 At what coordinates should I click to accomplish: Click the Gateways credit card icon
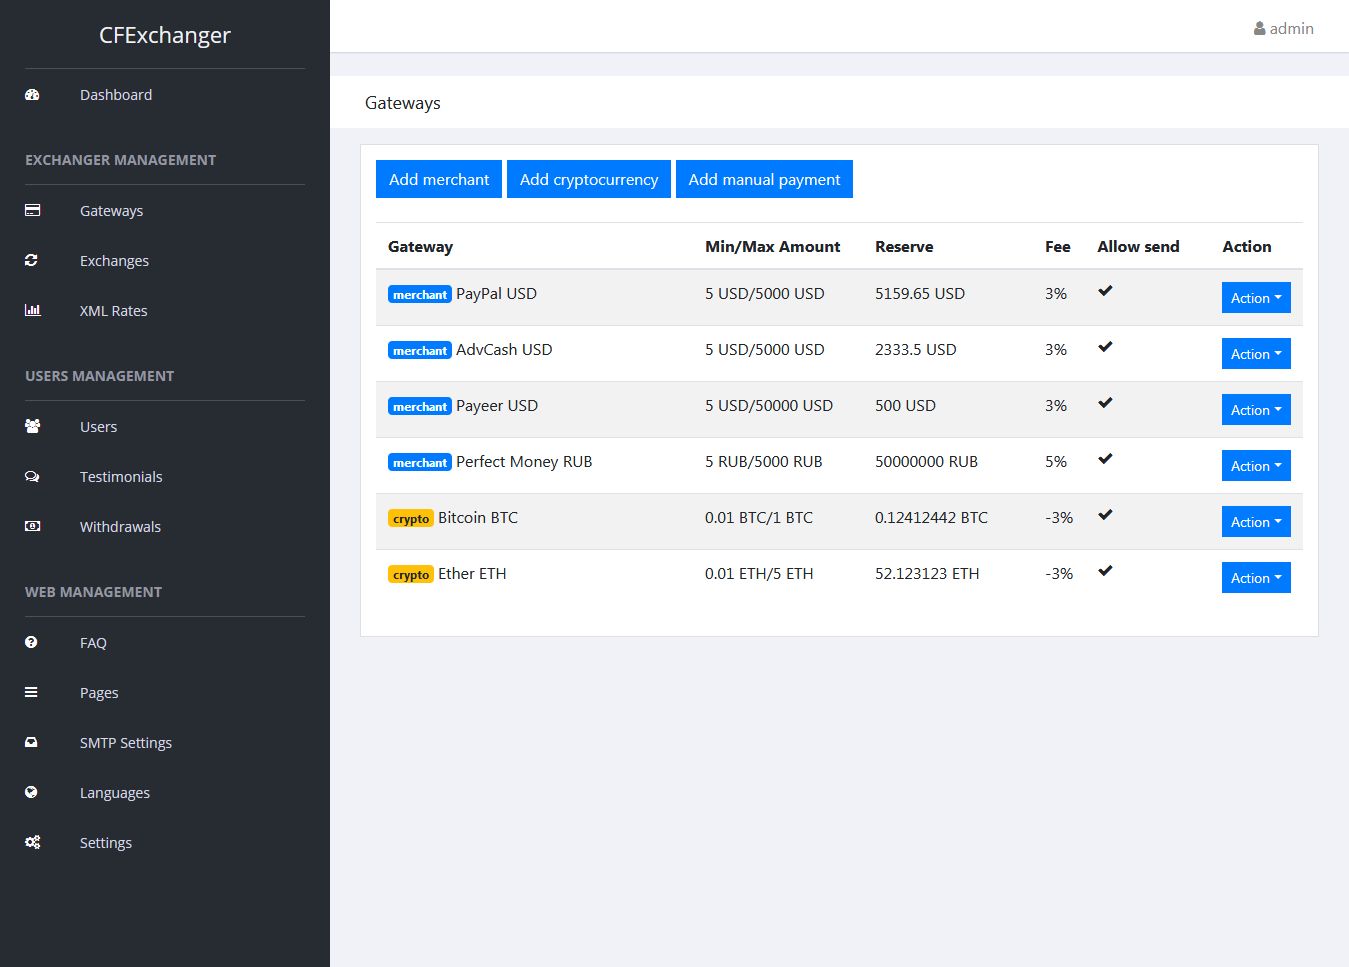pyautogui.click(x=32, y=210)
